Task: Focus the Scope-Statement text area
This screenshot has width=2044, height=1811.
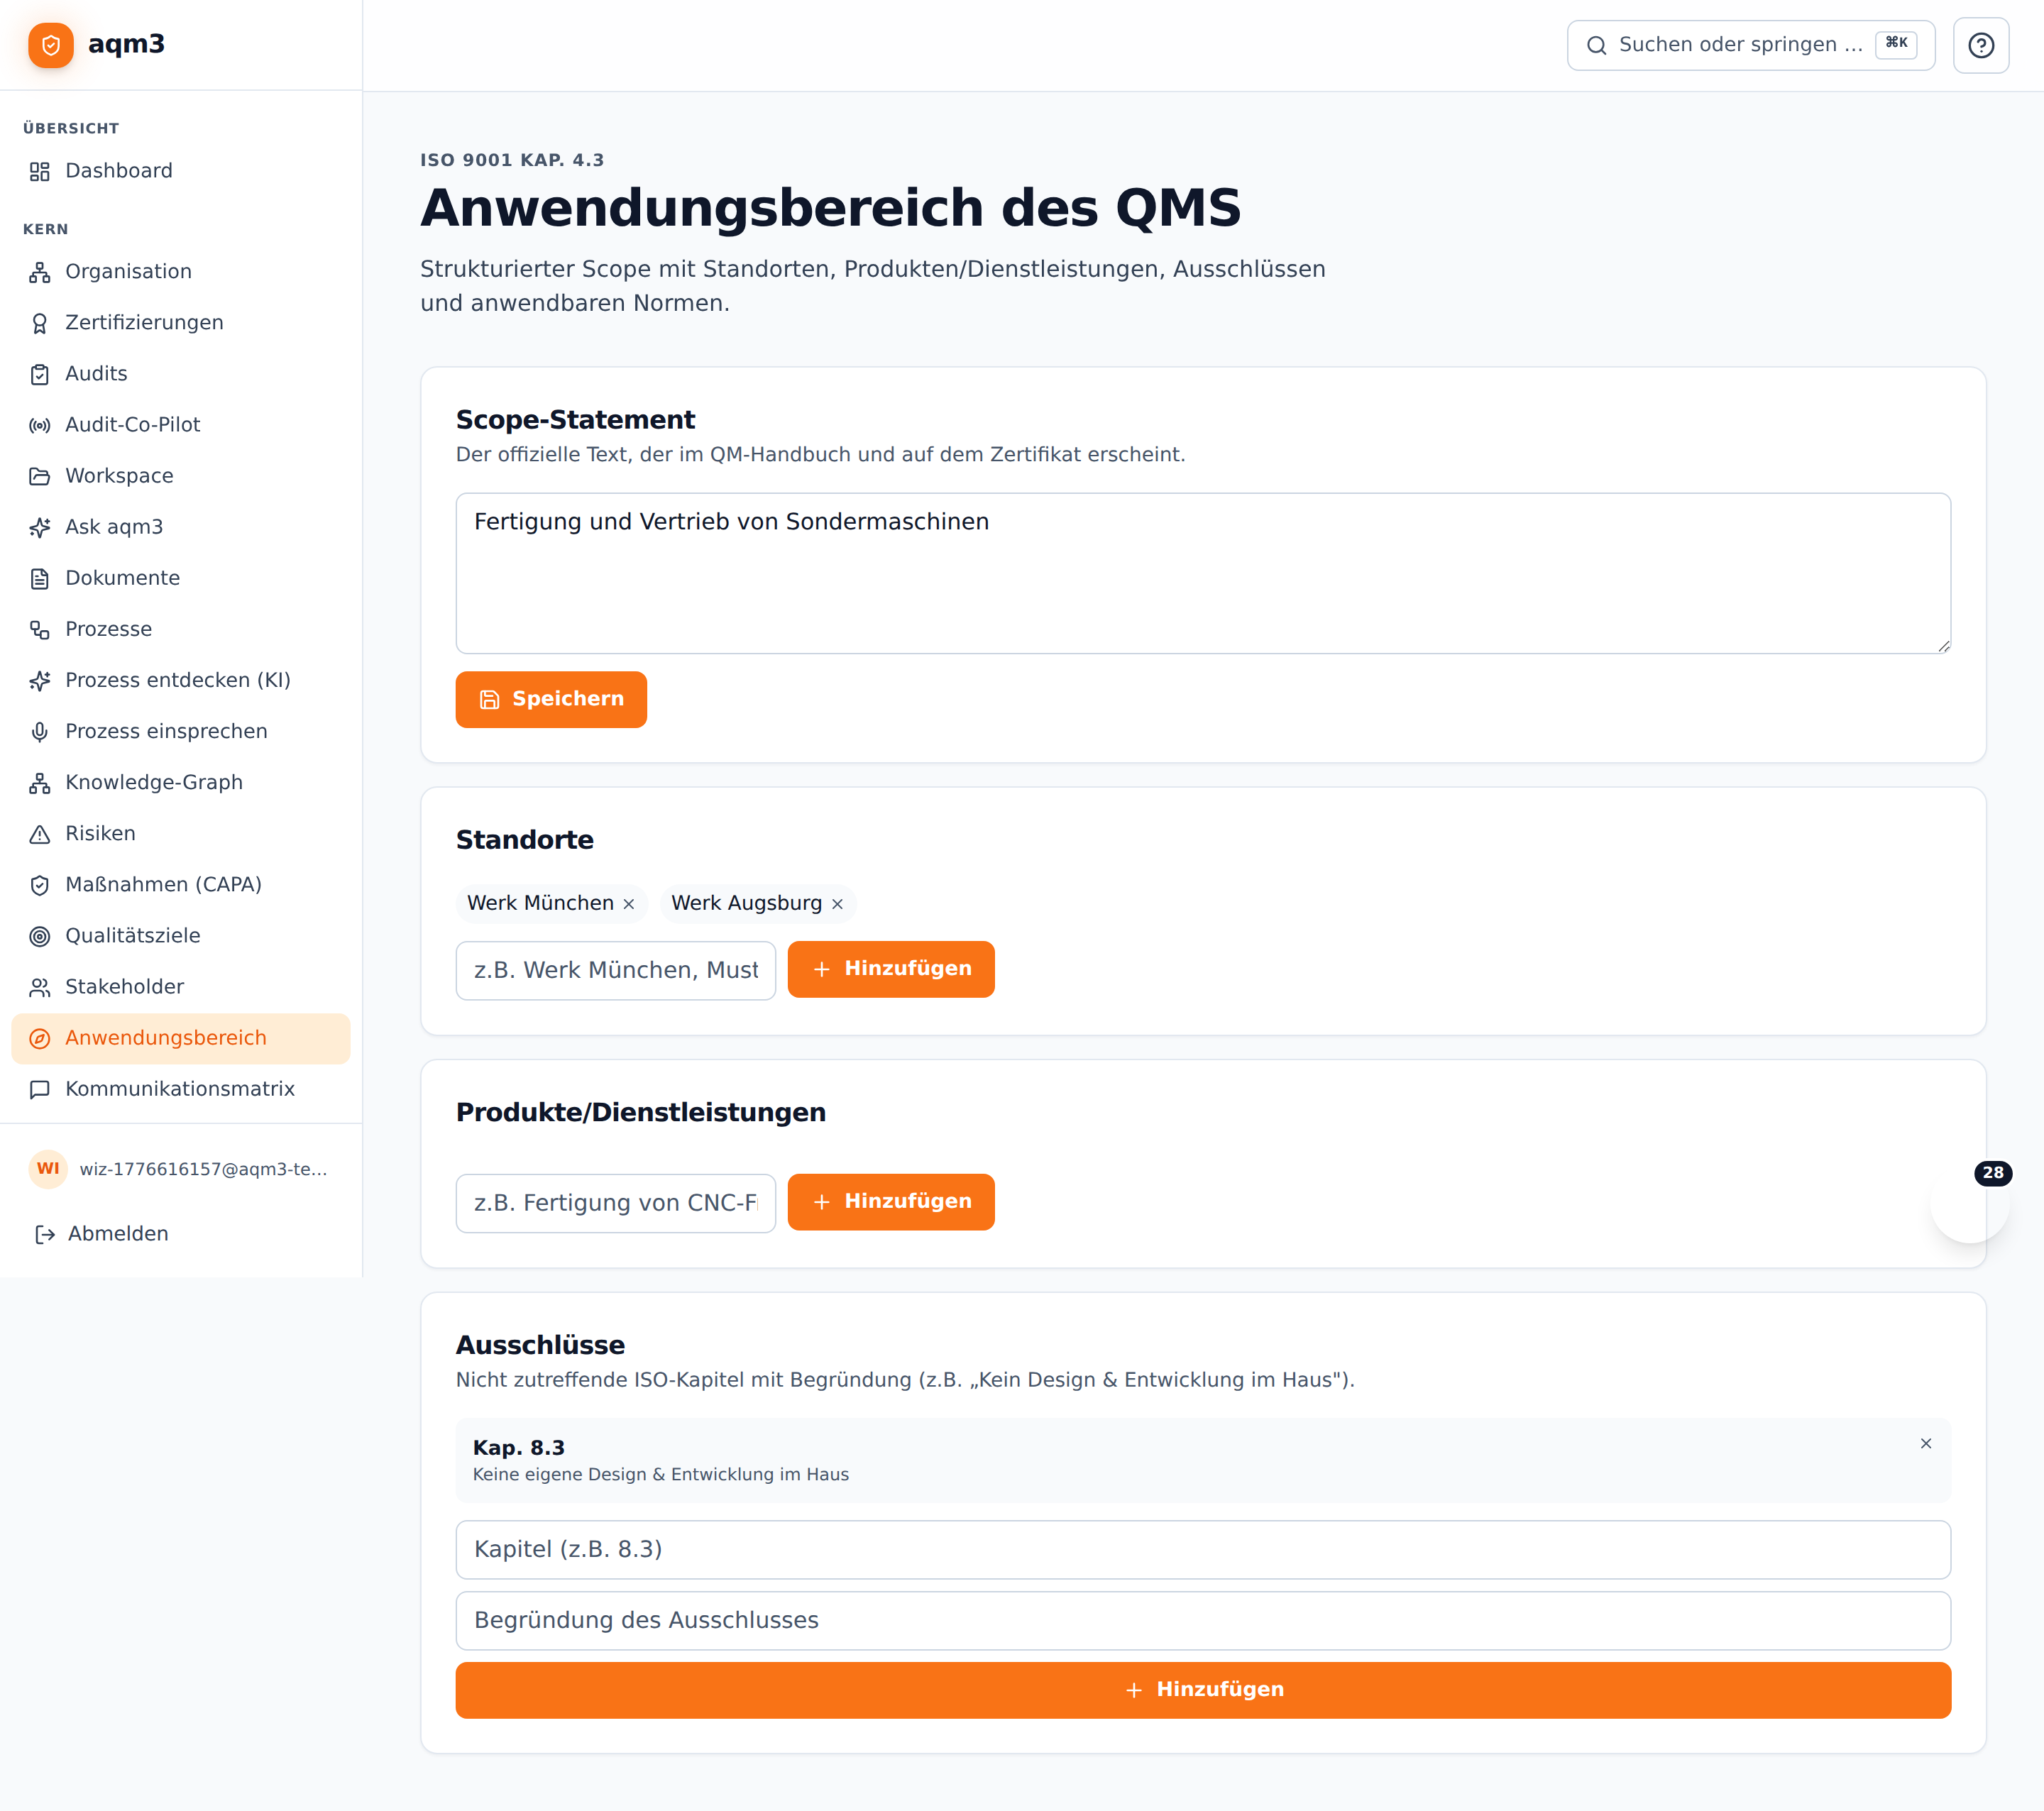Action: pos(1203,573)
